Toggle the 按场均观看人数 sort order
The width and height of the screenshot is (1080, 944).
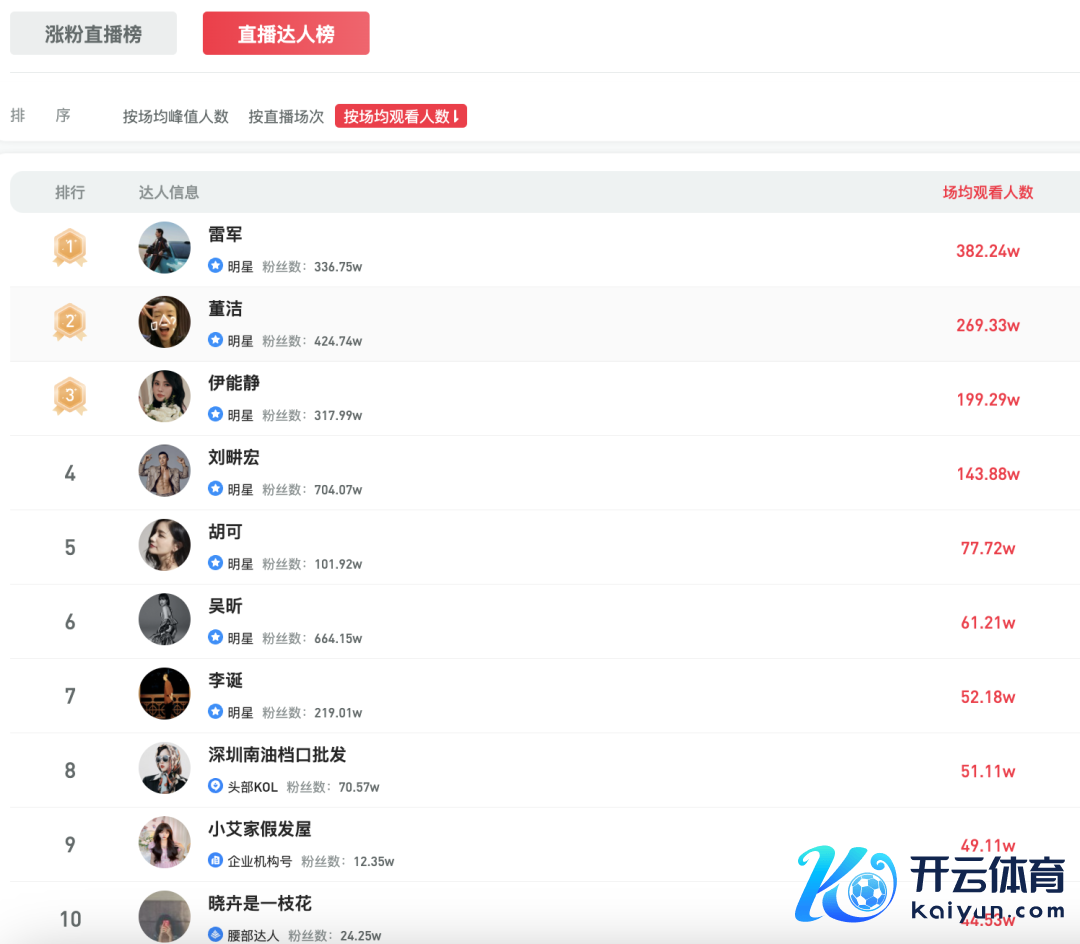(x=401, y=117)
